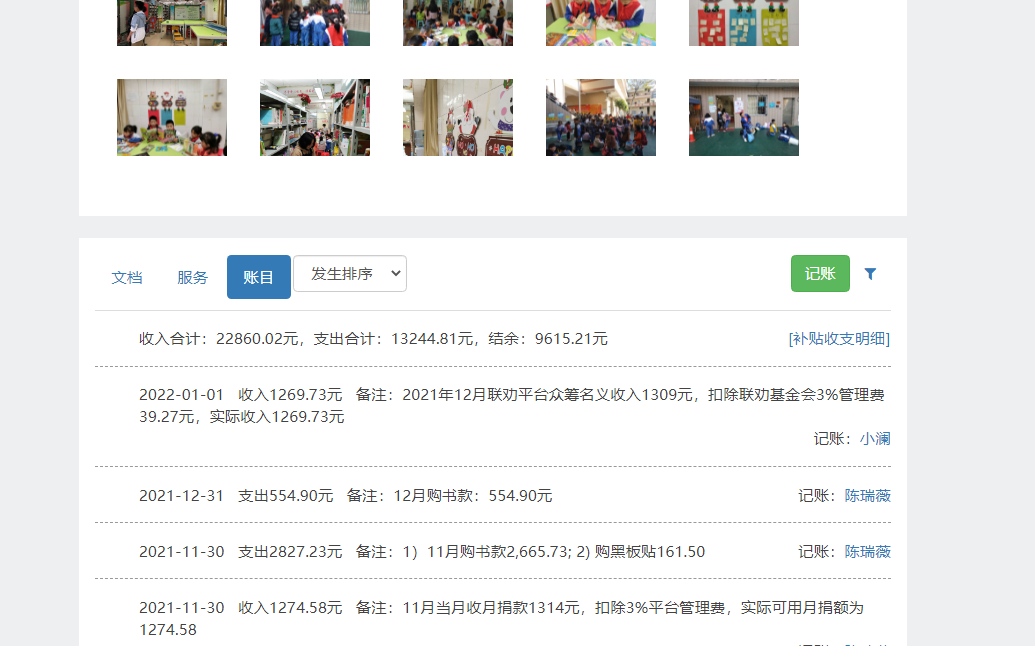Click 陈瑞薇 on the 2021-12-31 entry

[x=867, y=496]
